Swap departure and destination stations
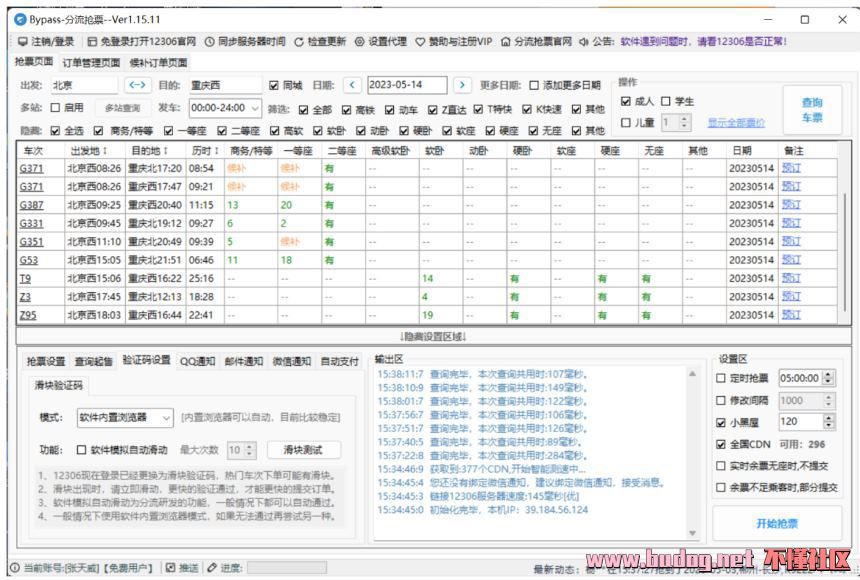Screen dimensions: 860x580 coord(138,85)
